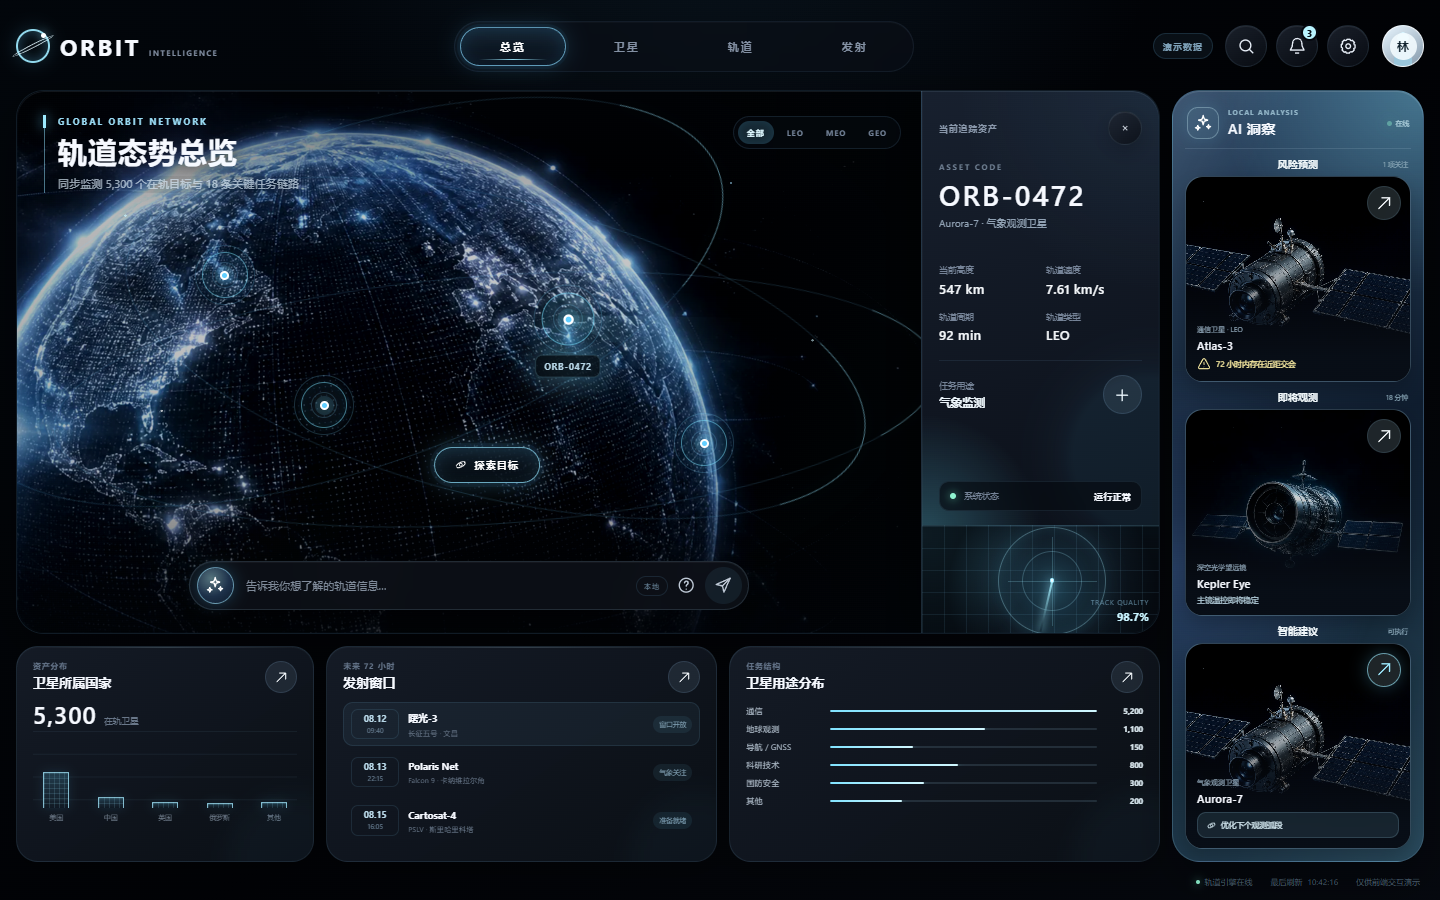The image size is (1440, 900).
Task: Open the 林 user avatar
Action: coord(1403,46)
